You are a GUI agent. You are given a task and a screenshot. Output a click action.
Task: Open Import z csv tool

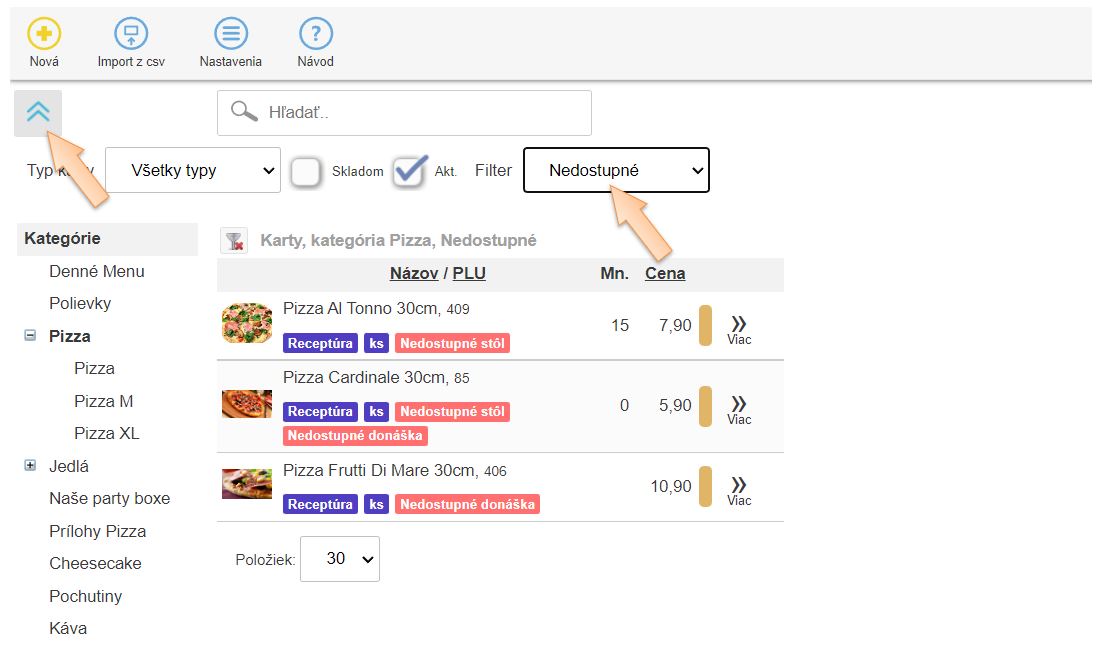(131, 35)
